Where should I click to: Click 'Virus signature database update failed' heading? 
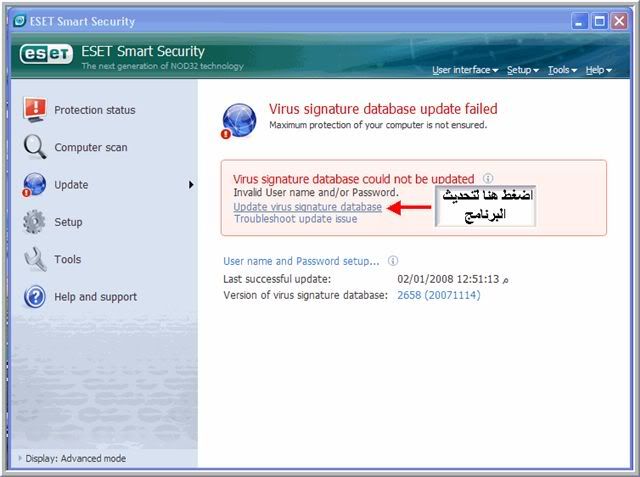pyautogui.click(x=383, y=109)
